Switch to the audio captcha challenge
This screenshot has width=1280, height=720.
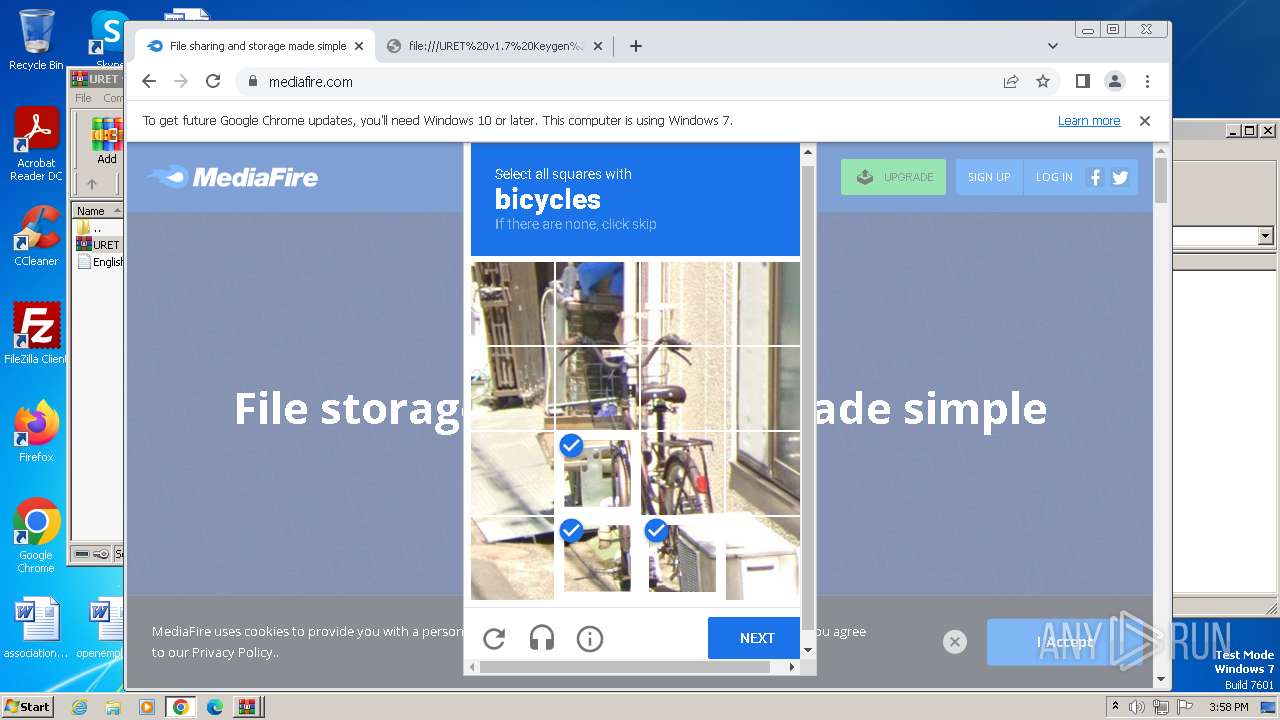click(542, 638)
